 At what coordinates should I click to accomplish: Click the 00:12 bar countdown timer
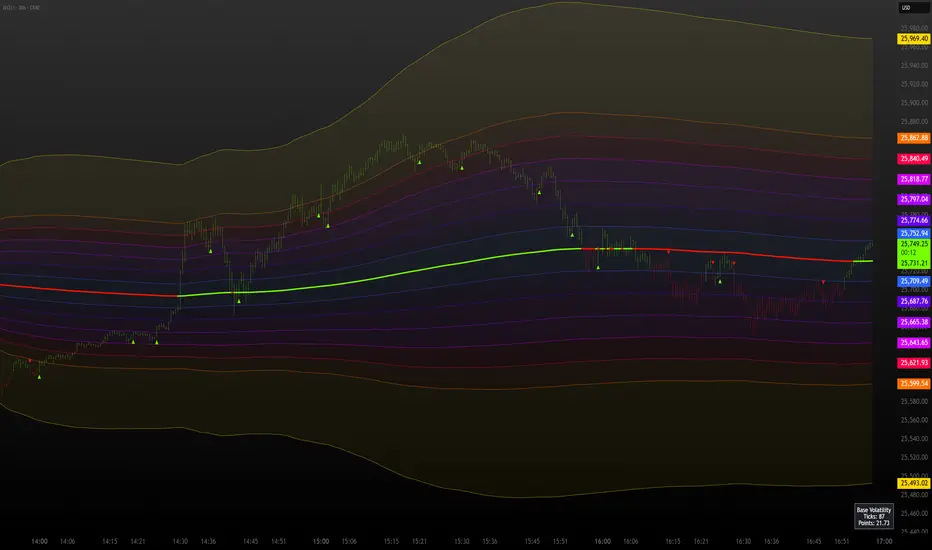click(x=908, y=253)
